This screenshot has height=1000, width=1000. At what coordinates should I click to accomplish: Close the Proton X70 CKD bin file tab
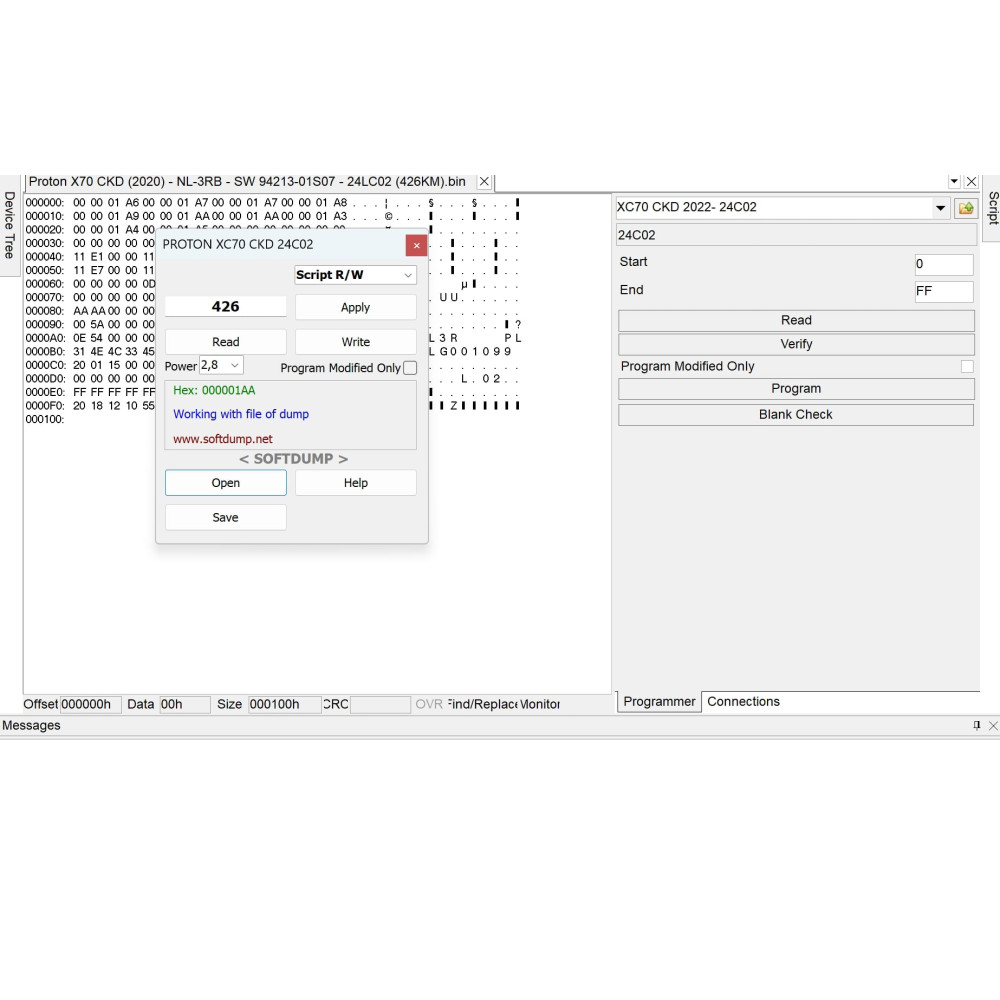(x=484, y=182)
